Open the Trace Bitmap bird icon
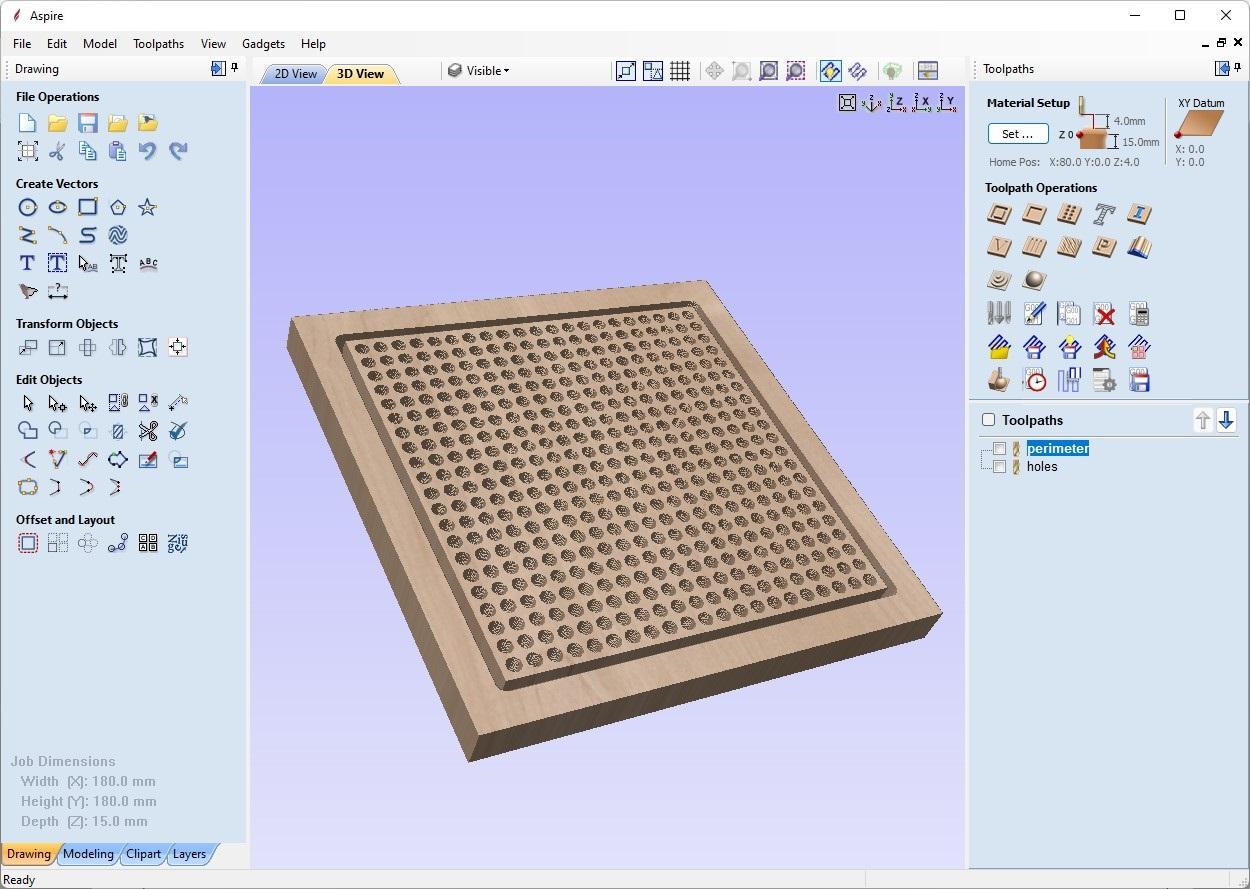The width and height of the screenshot is (1250, 889). pyautogui.click(x=28, y=291)
